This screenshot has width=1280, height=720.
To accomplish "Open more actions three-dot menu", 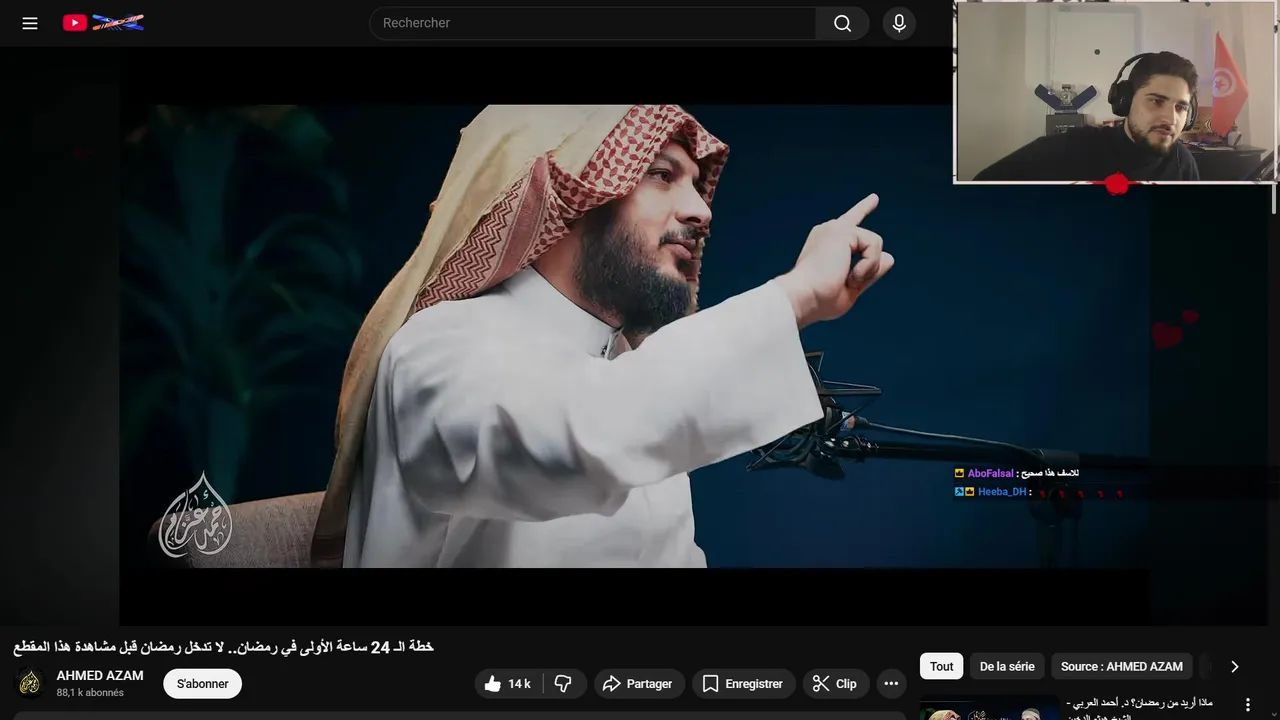I will [x=891, y=684].
